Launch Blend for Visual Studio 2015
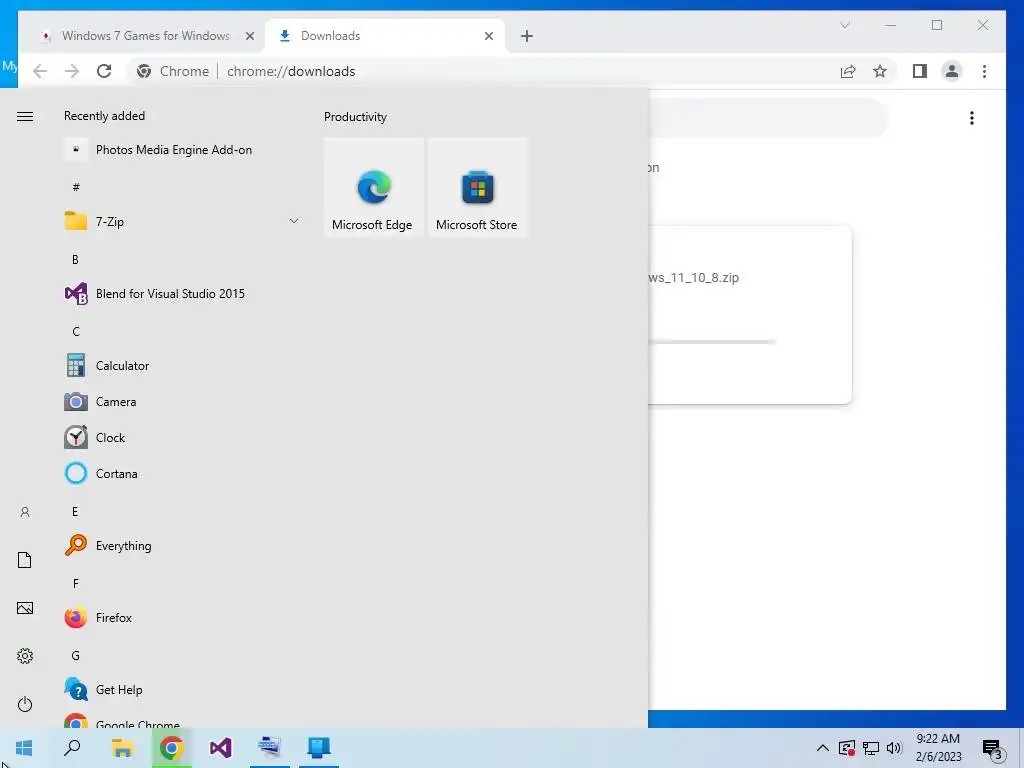Viewport: 1024px width, 768px height. tap(182, 294)
